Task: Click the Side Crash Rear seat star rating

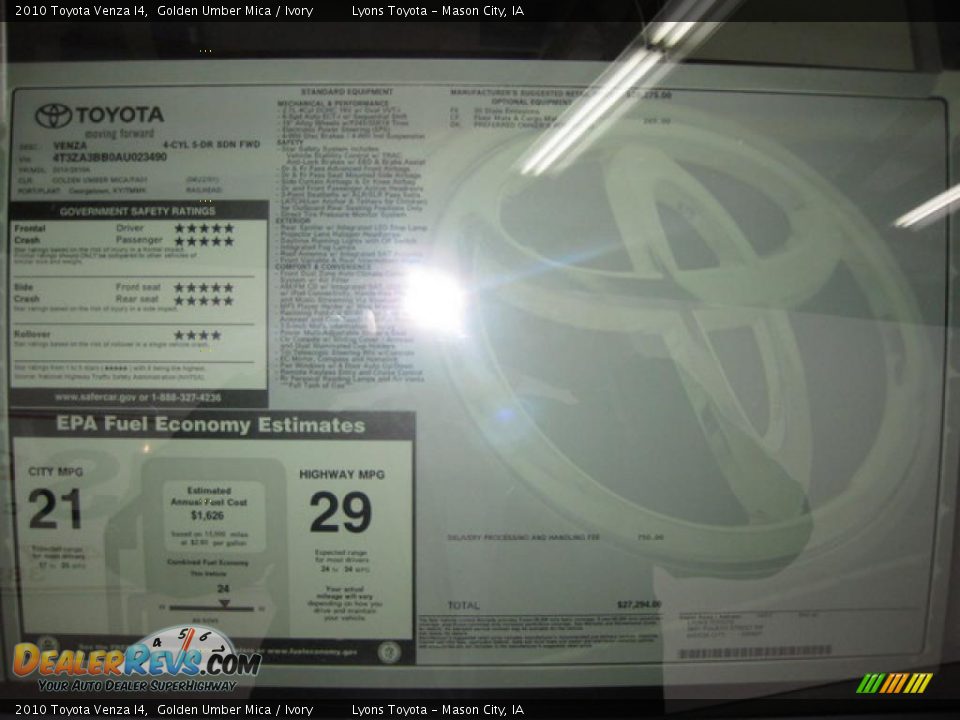Action: (x=204, y=301)
